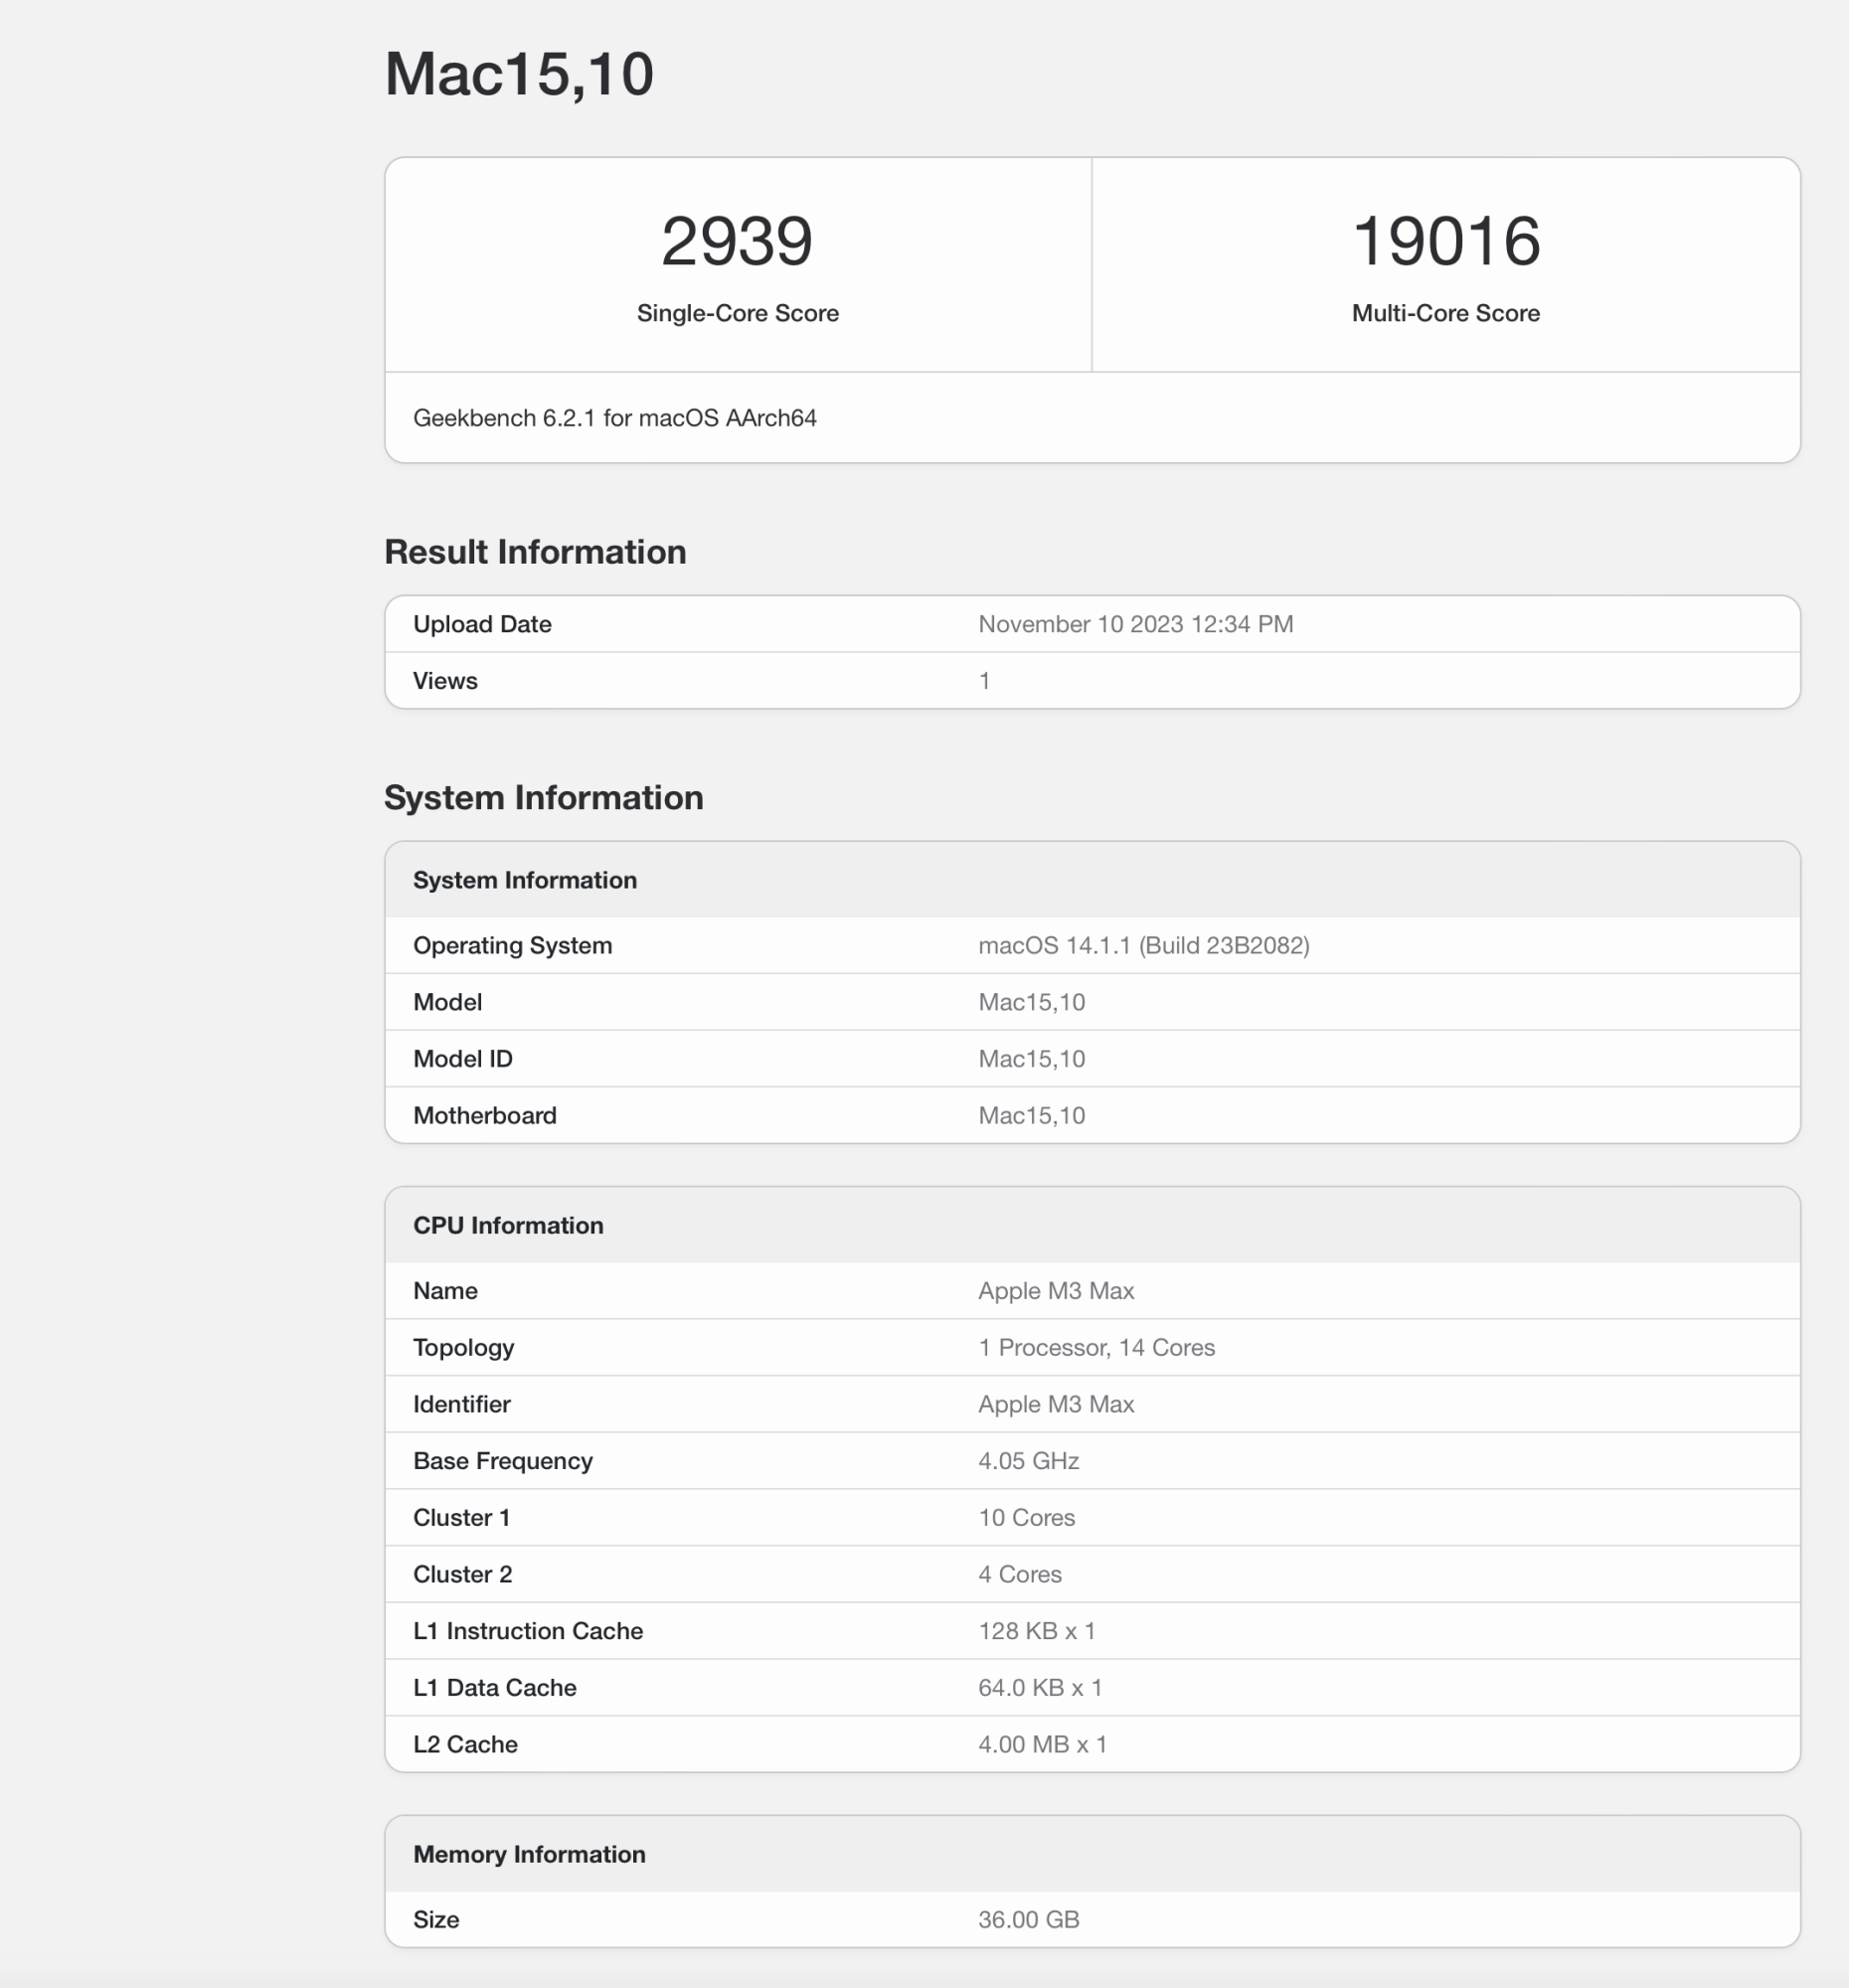Click the "Base Frequency" row label
Viewport: 1849px width, 1988px height.
(503, 1461)
